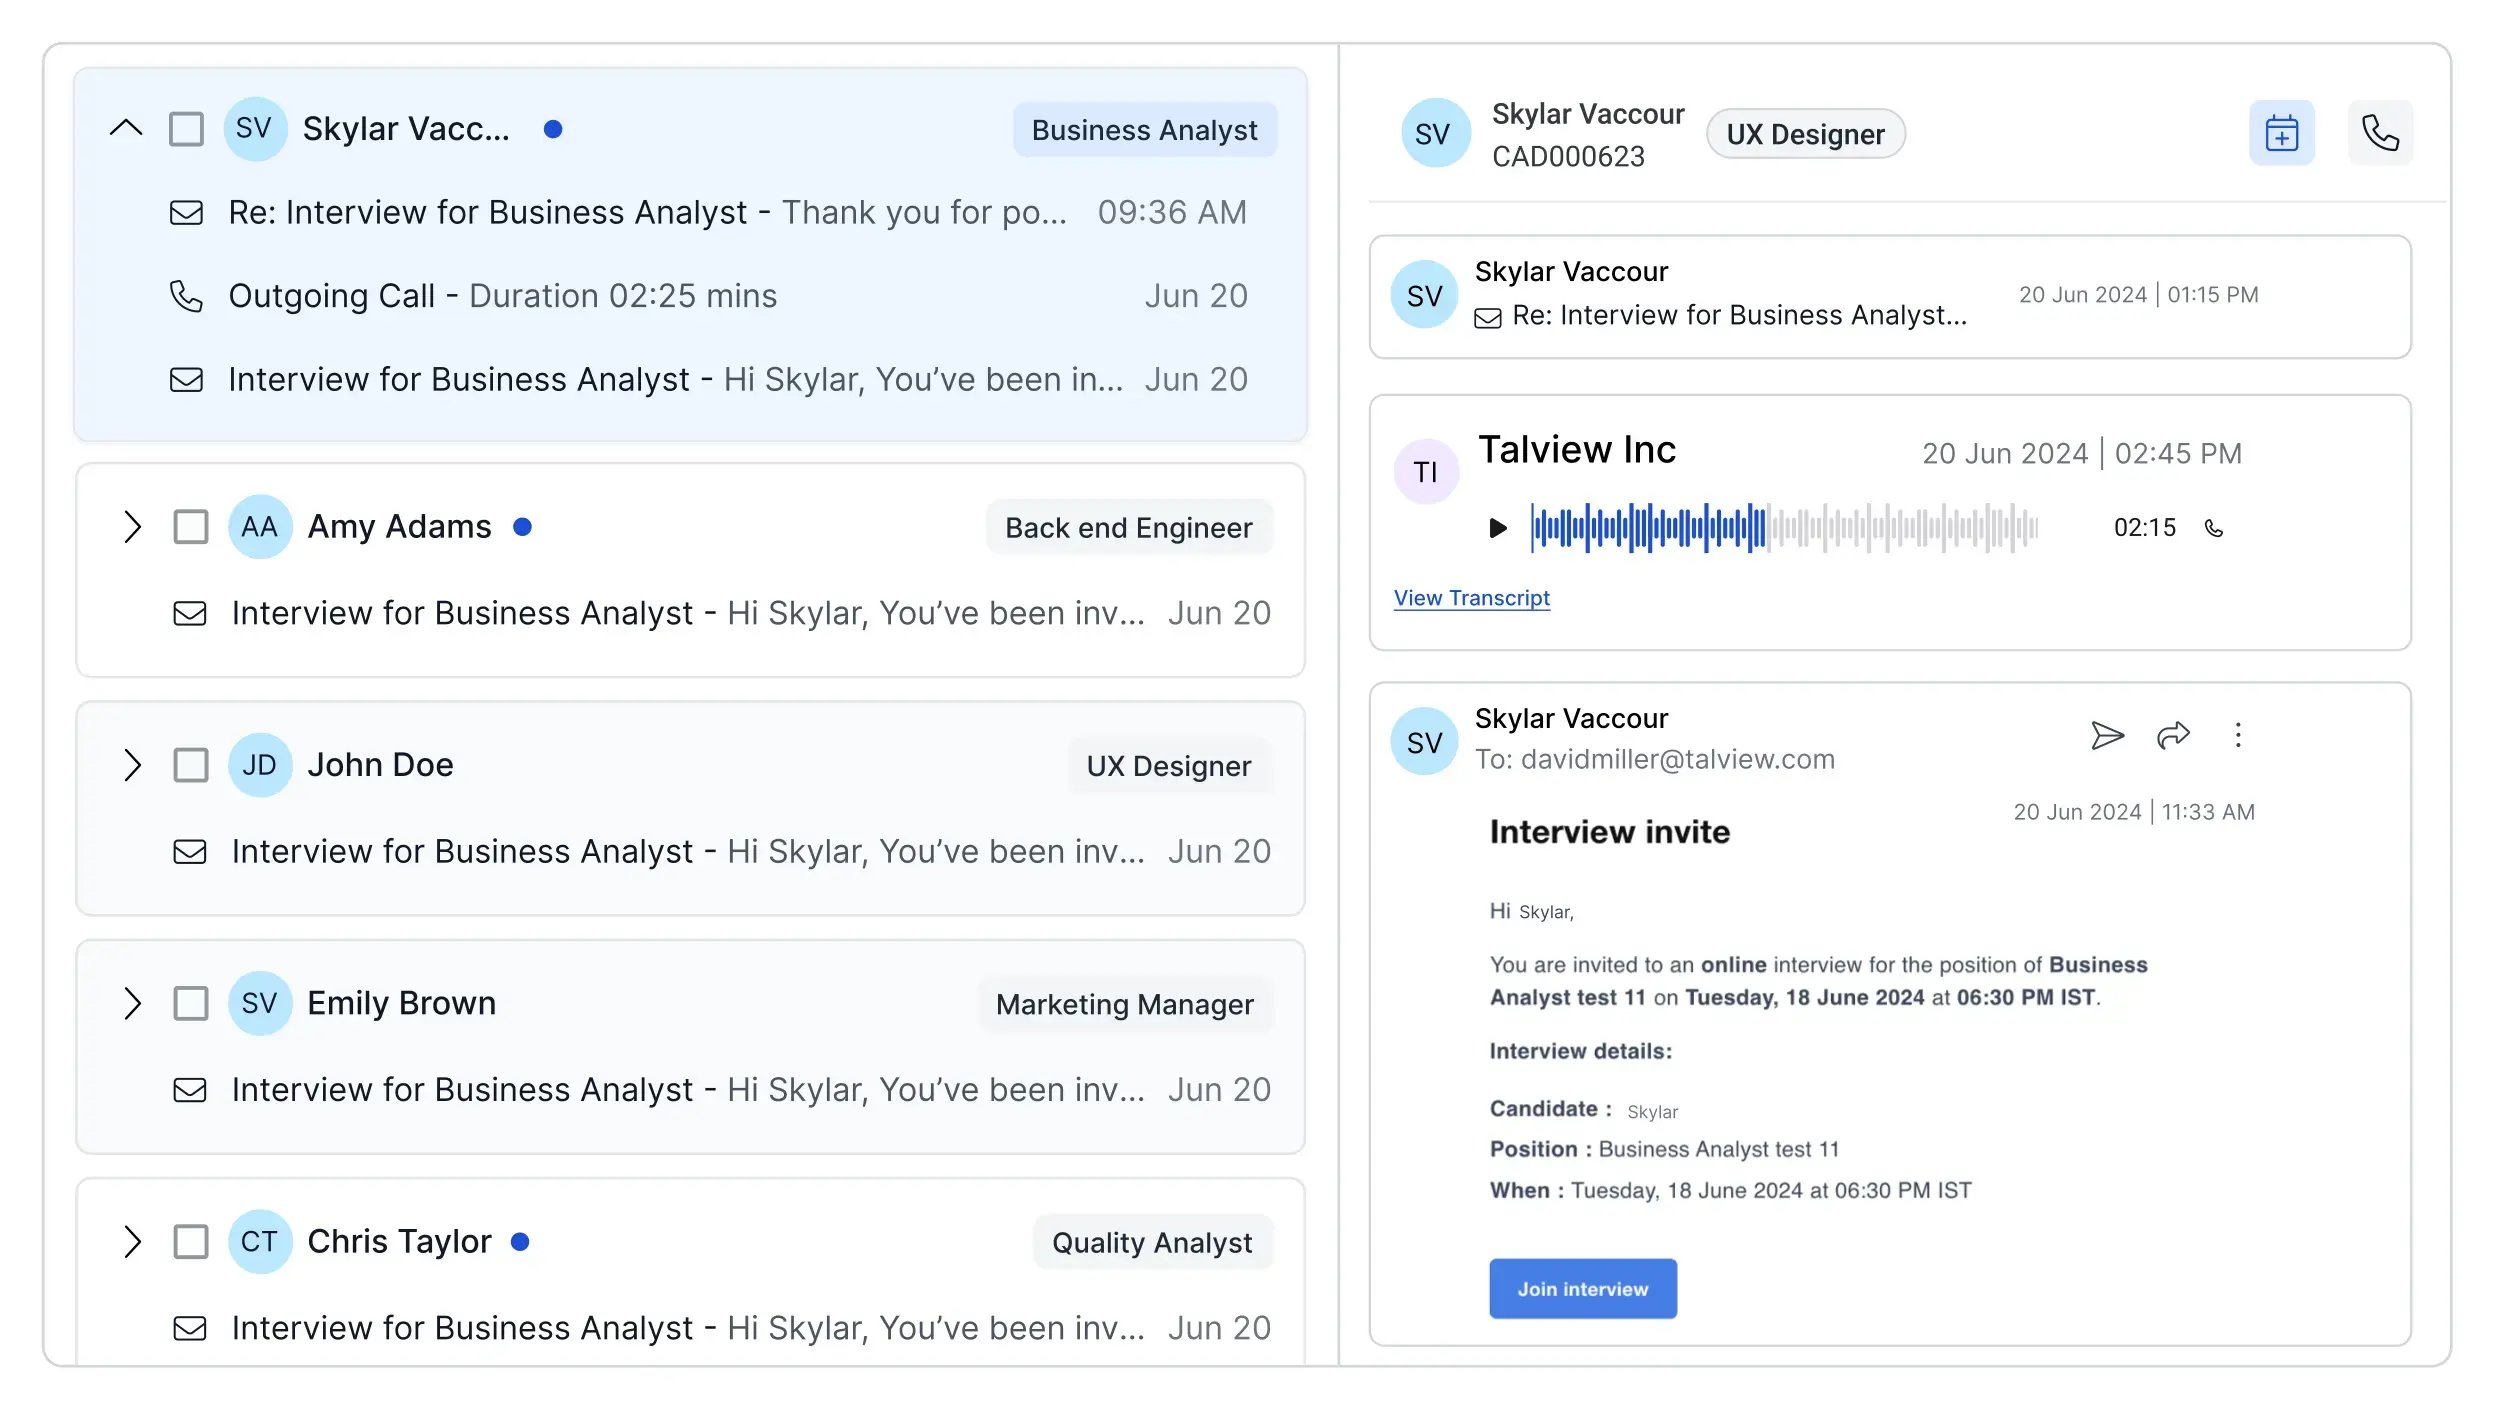
Task: Forward the Interview invite using the share arrow
Action: click(x=2172, y=736)
